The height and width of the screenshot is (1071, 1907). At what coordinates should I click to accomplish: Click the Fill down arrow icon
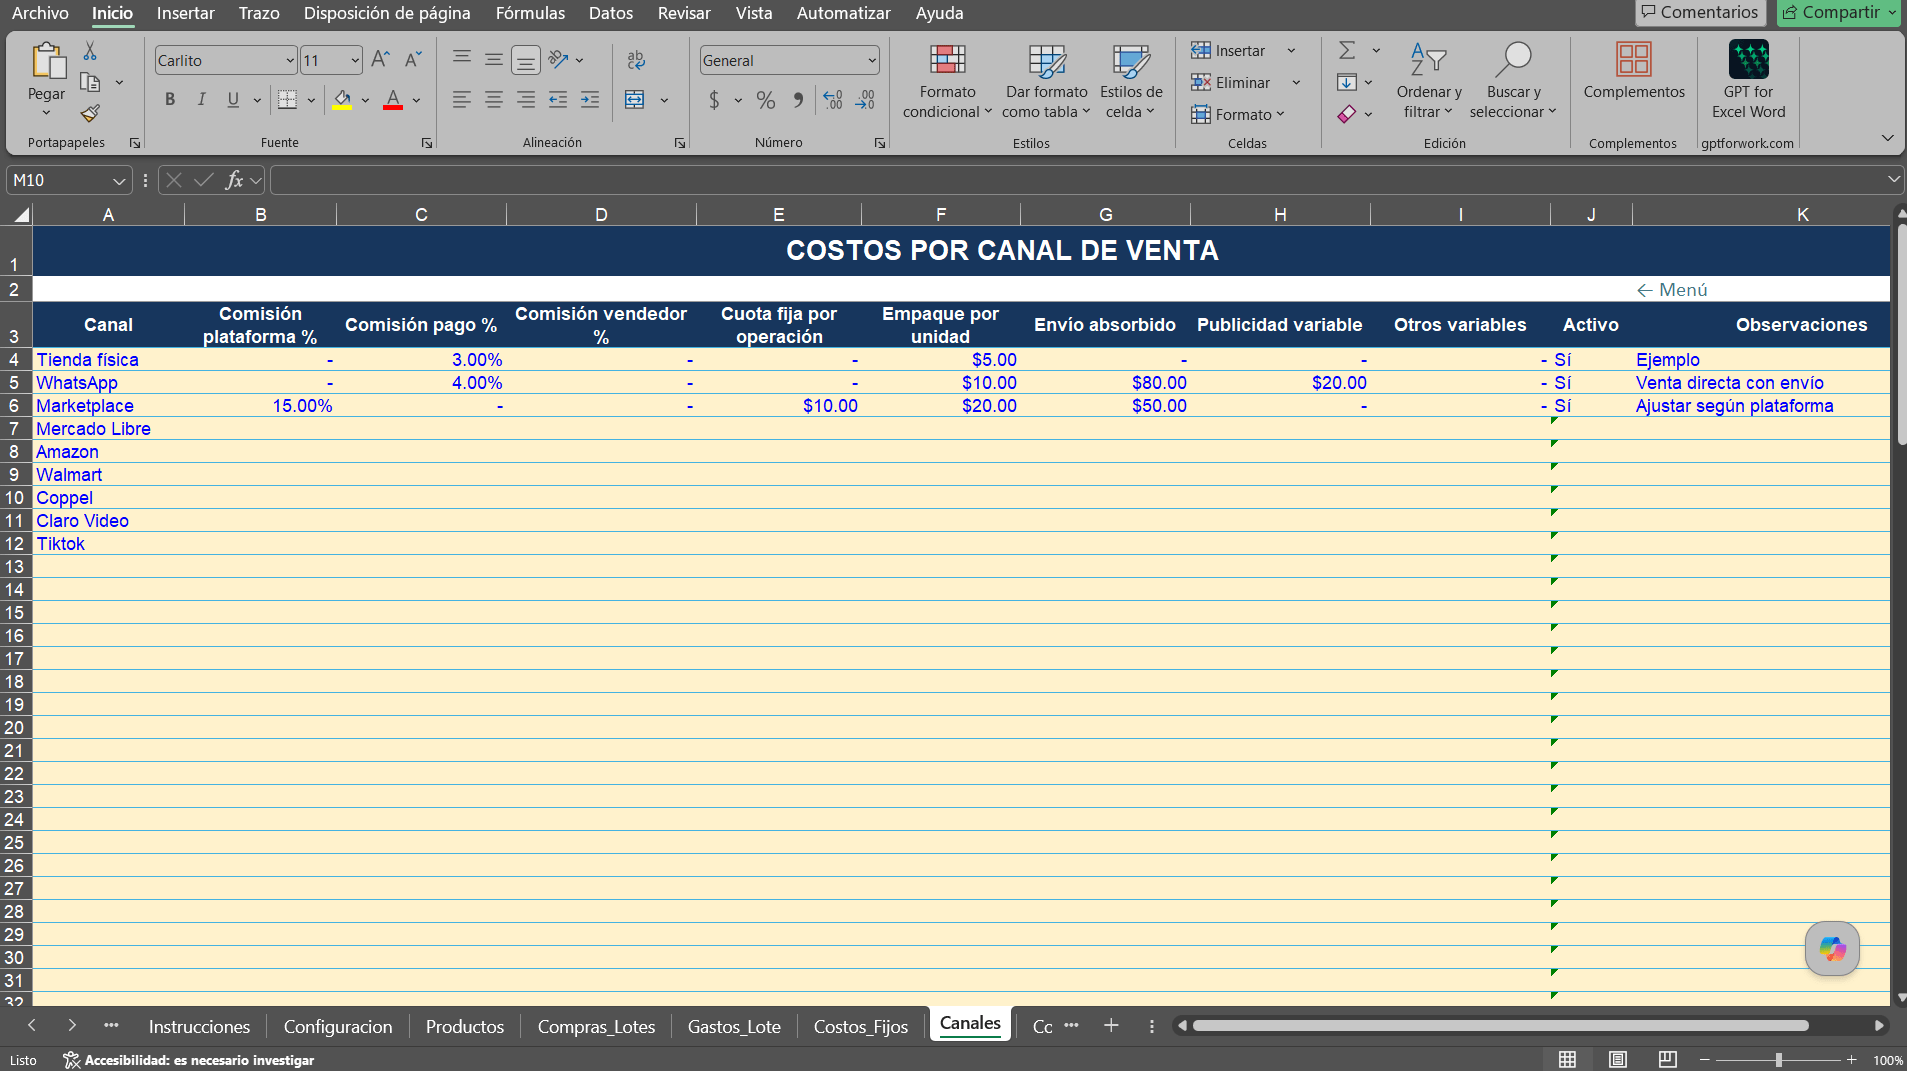1347,83
